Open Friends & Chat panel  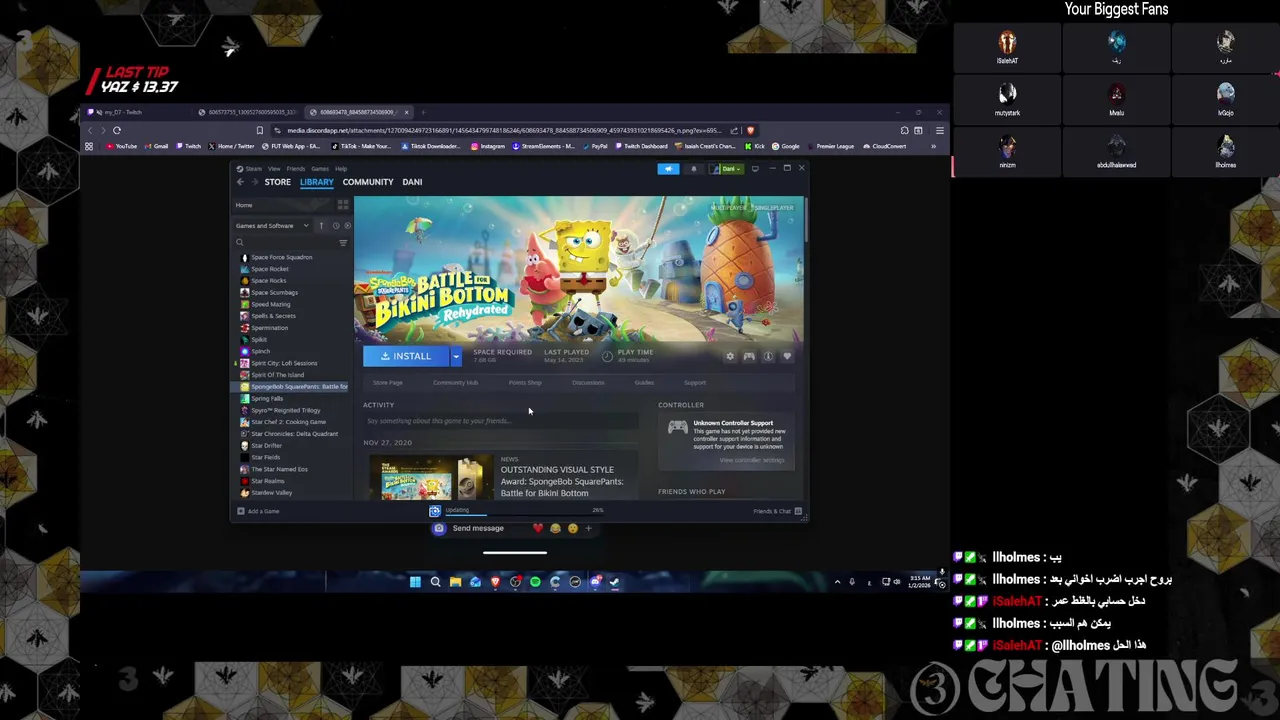[776, 511]
